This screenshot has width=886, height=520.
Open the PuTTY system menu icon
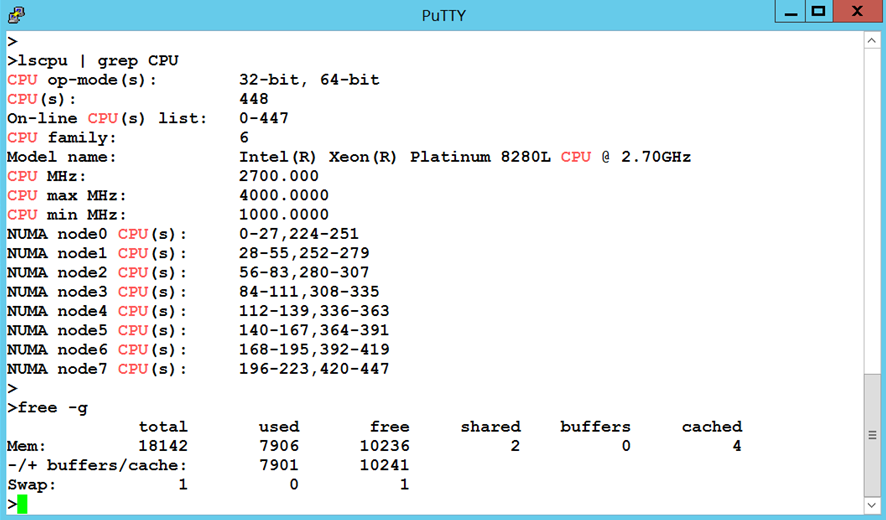pyautogui.click(x=15, y=15)
